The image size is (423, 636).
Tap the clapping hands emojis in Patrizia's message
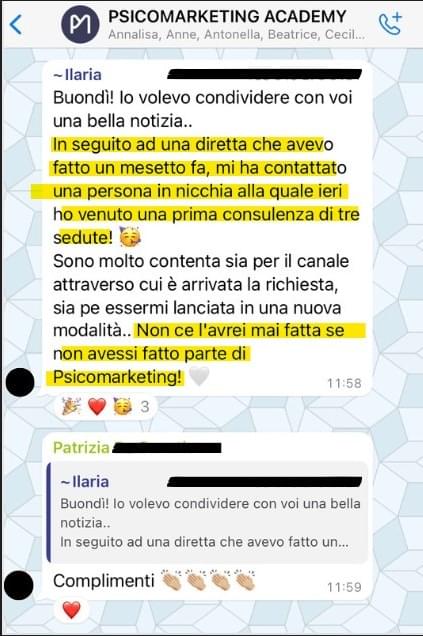208,580
